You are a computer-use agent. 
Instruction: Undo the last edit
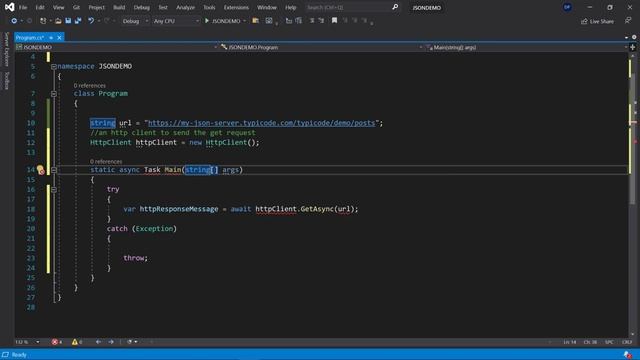(91, 21)
